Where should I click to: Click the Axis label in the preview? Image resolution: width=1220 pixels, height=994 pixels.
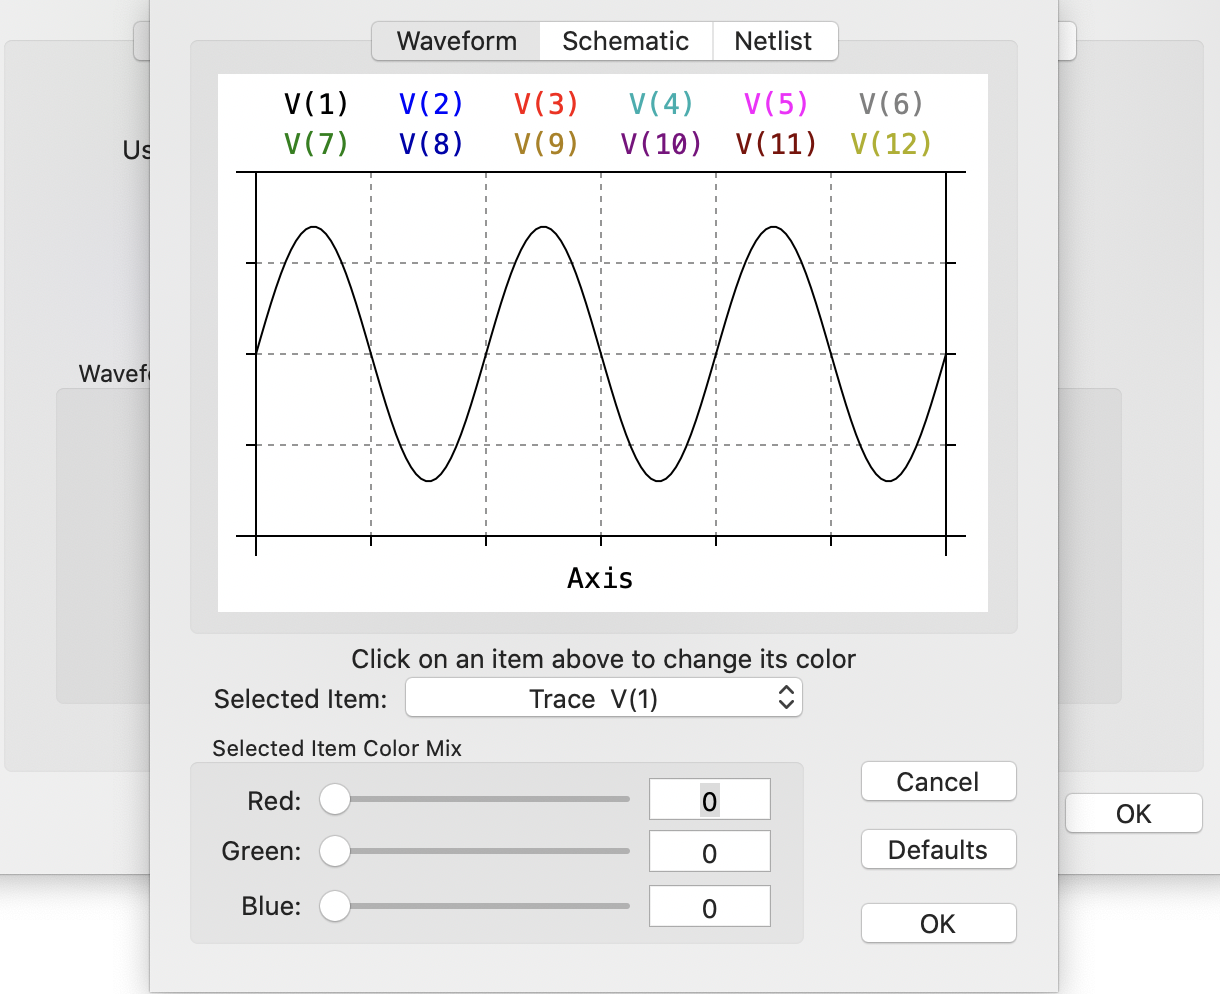[600, 577]
